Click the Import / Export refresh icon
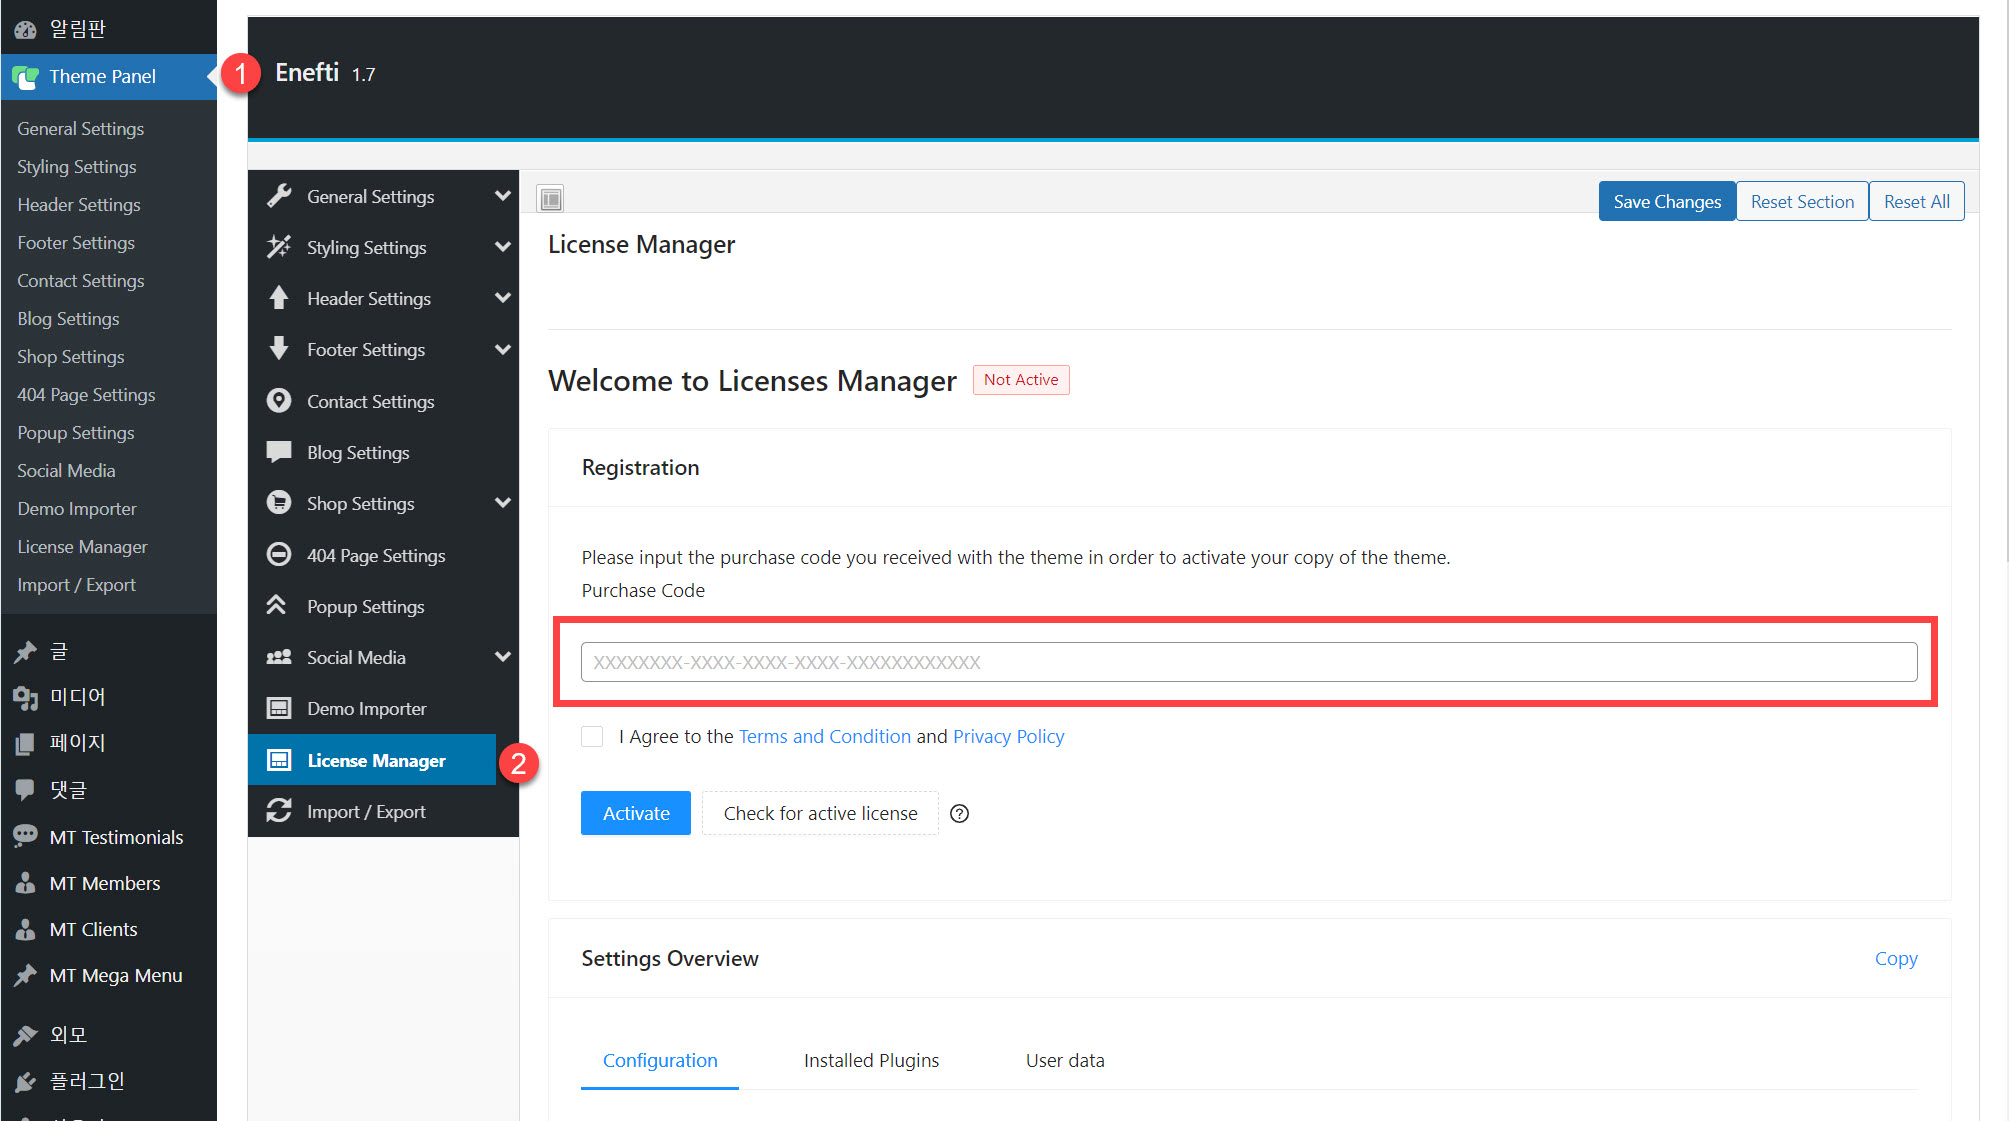 279,811
